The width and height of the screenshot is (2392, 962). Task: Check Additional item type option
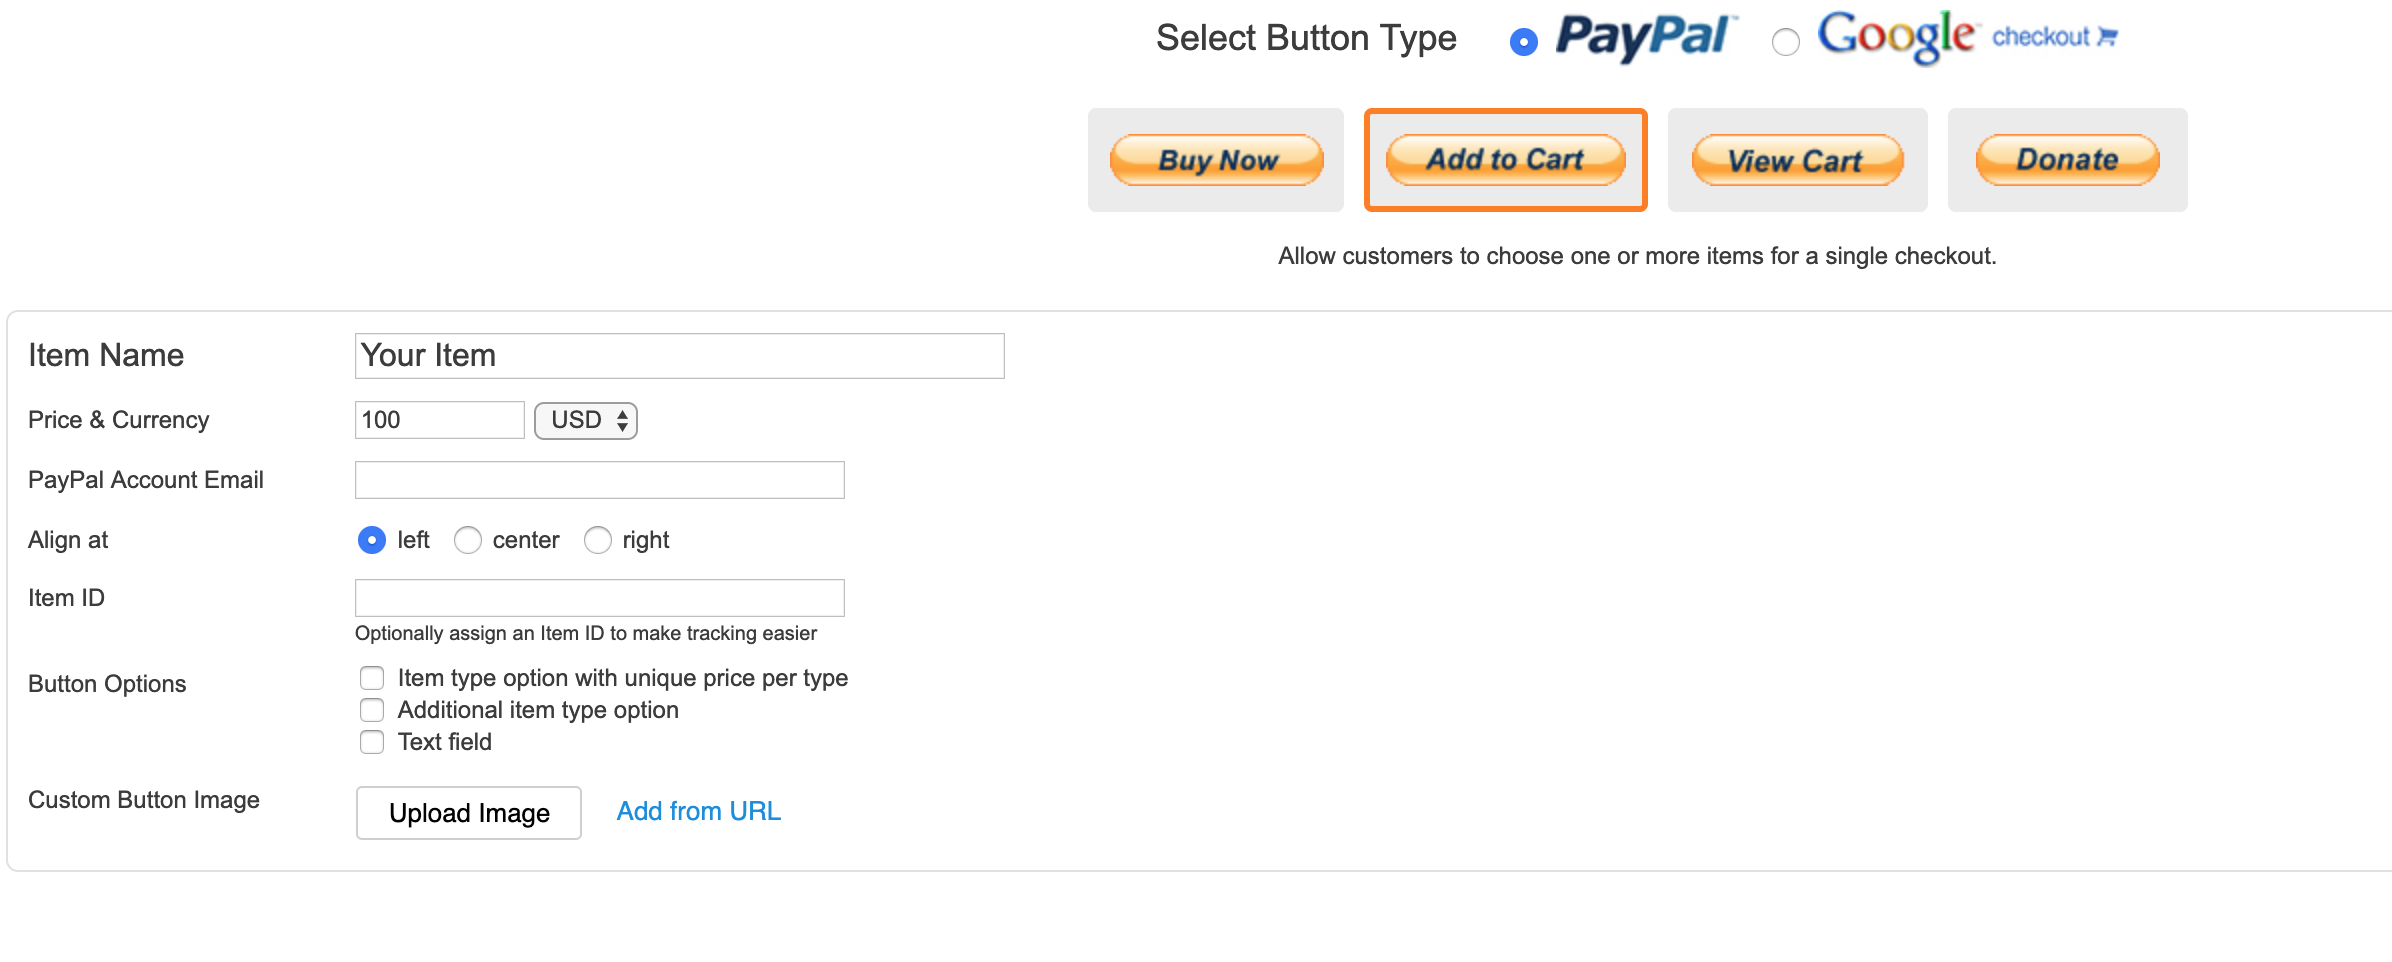[372, 710]
